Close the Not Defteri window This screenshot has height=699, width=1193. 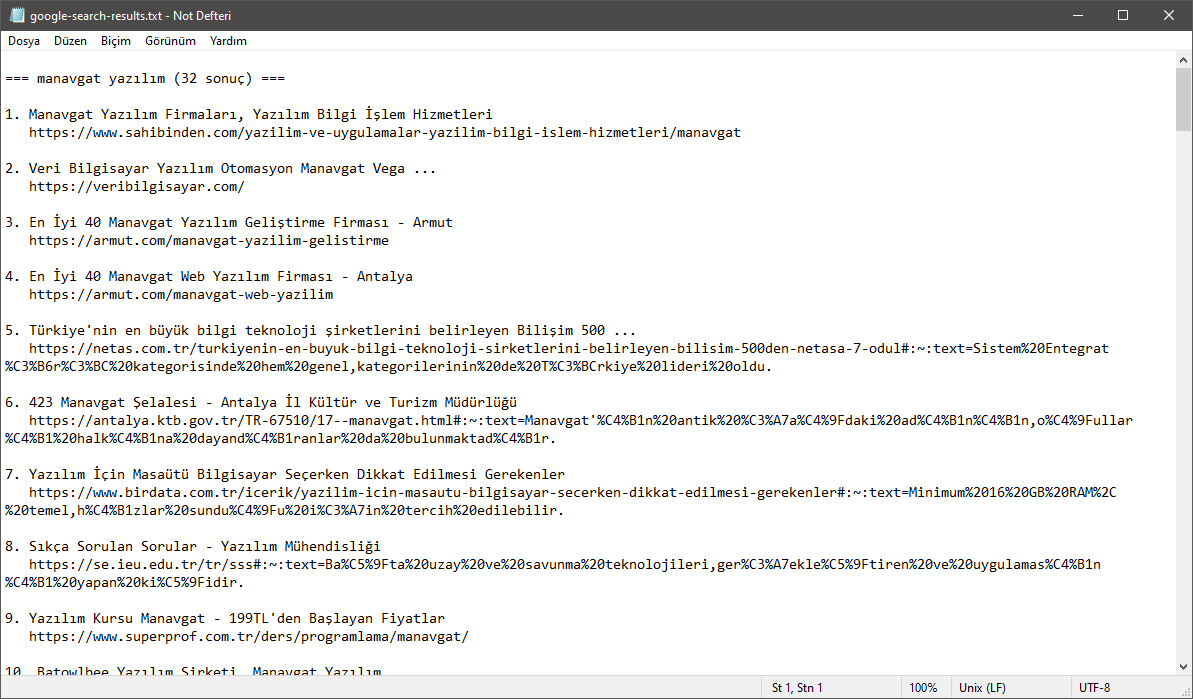[x=1169, y=15]
